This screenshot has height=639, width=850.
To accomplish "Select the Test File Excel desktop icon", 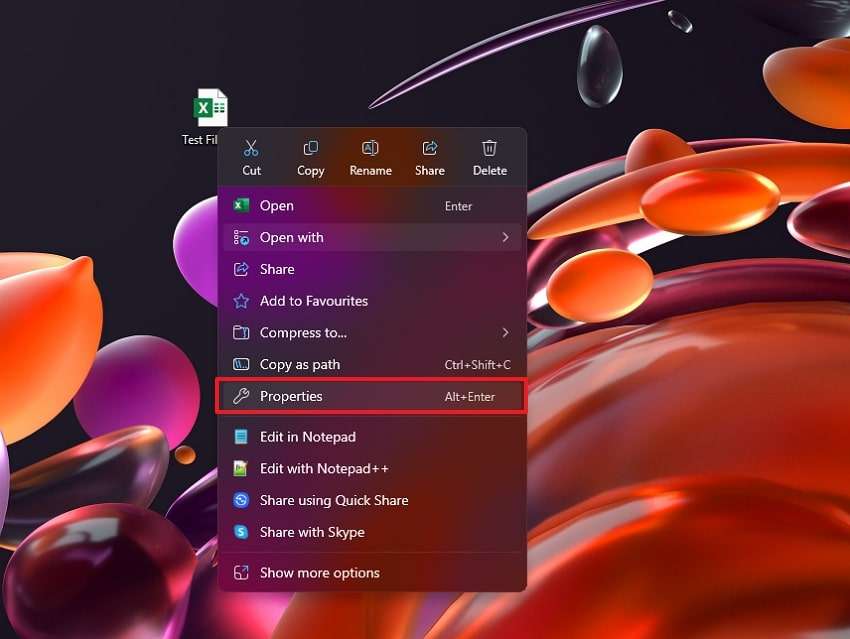I will pos(210,107).
